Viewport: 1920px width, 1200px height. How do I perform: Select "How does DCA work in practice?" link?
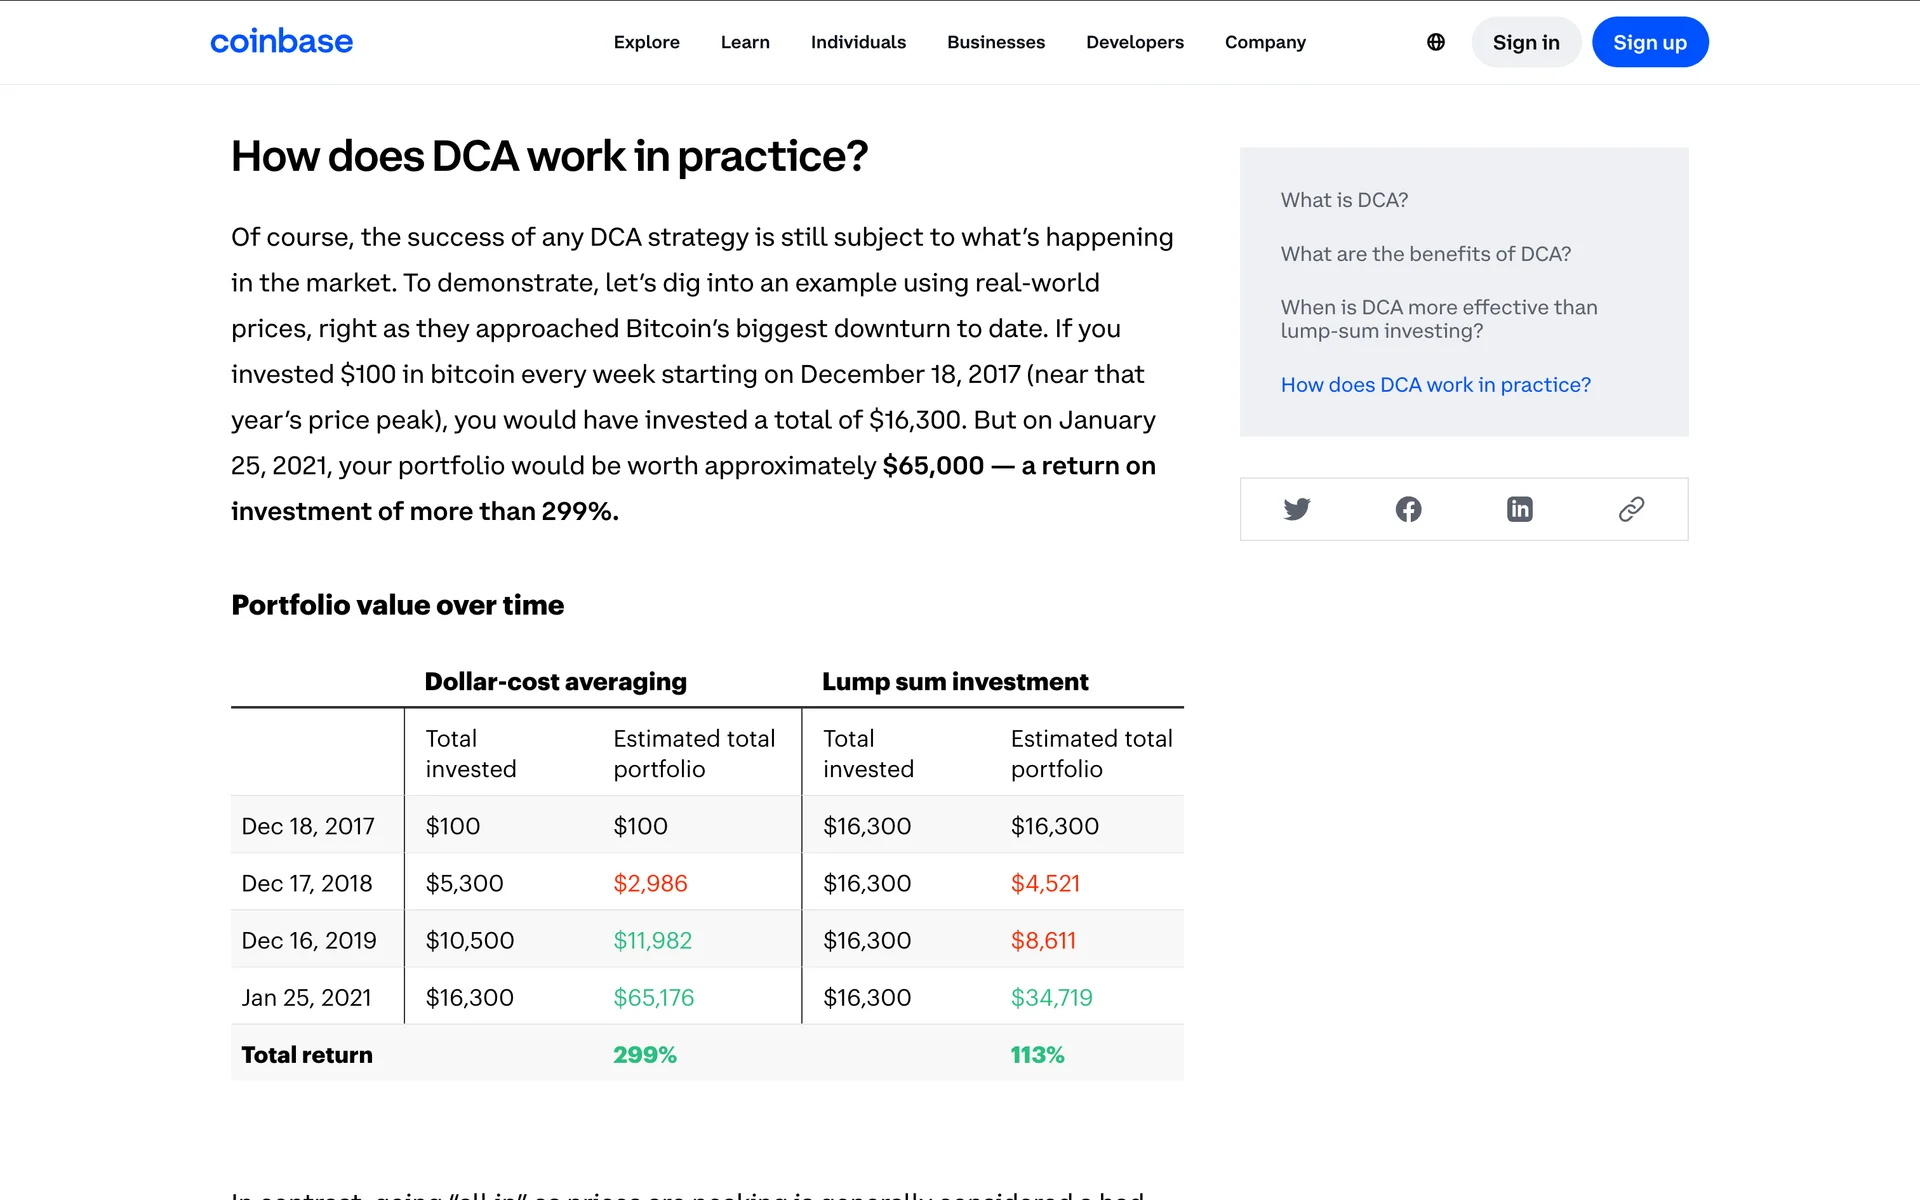pyautogui.click(x=1435, y=385)
